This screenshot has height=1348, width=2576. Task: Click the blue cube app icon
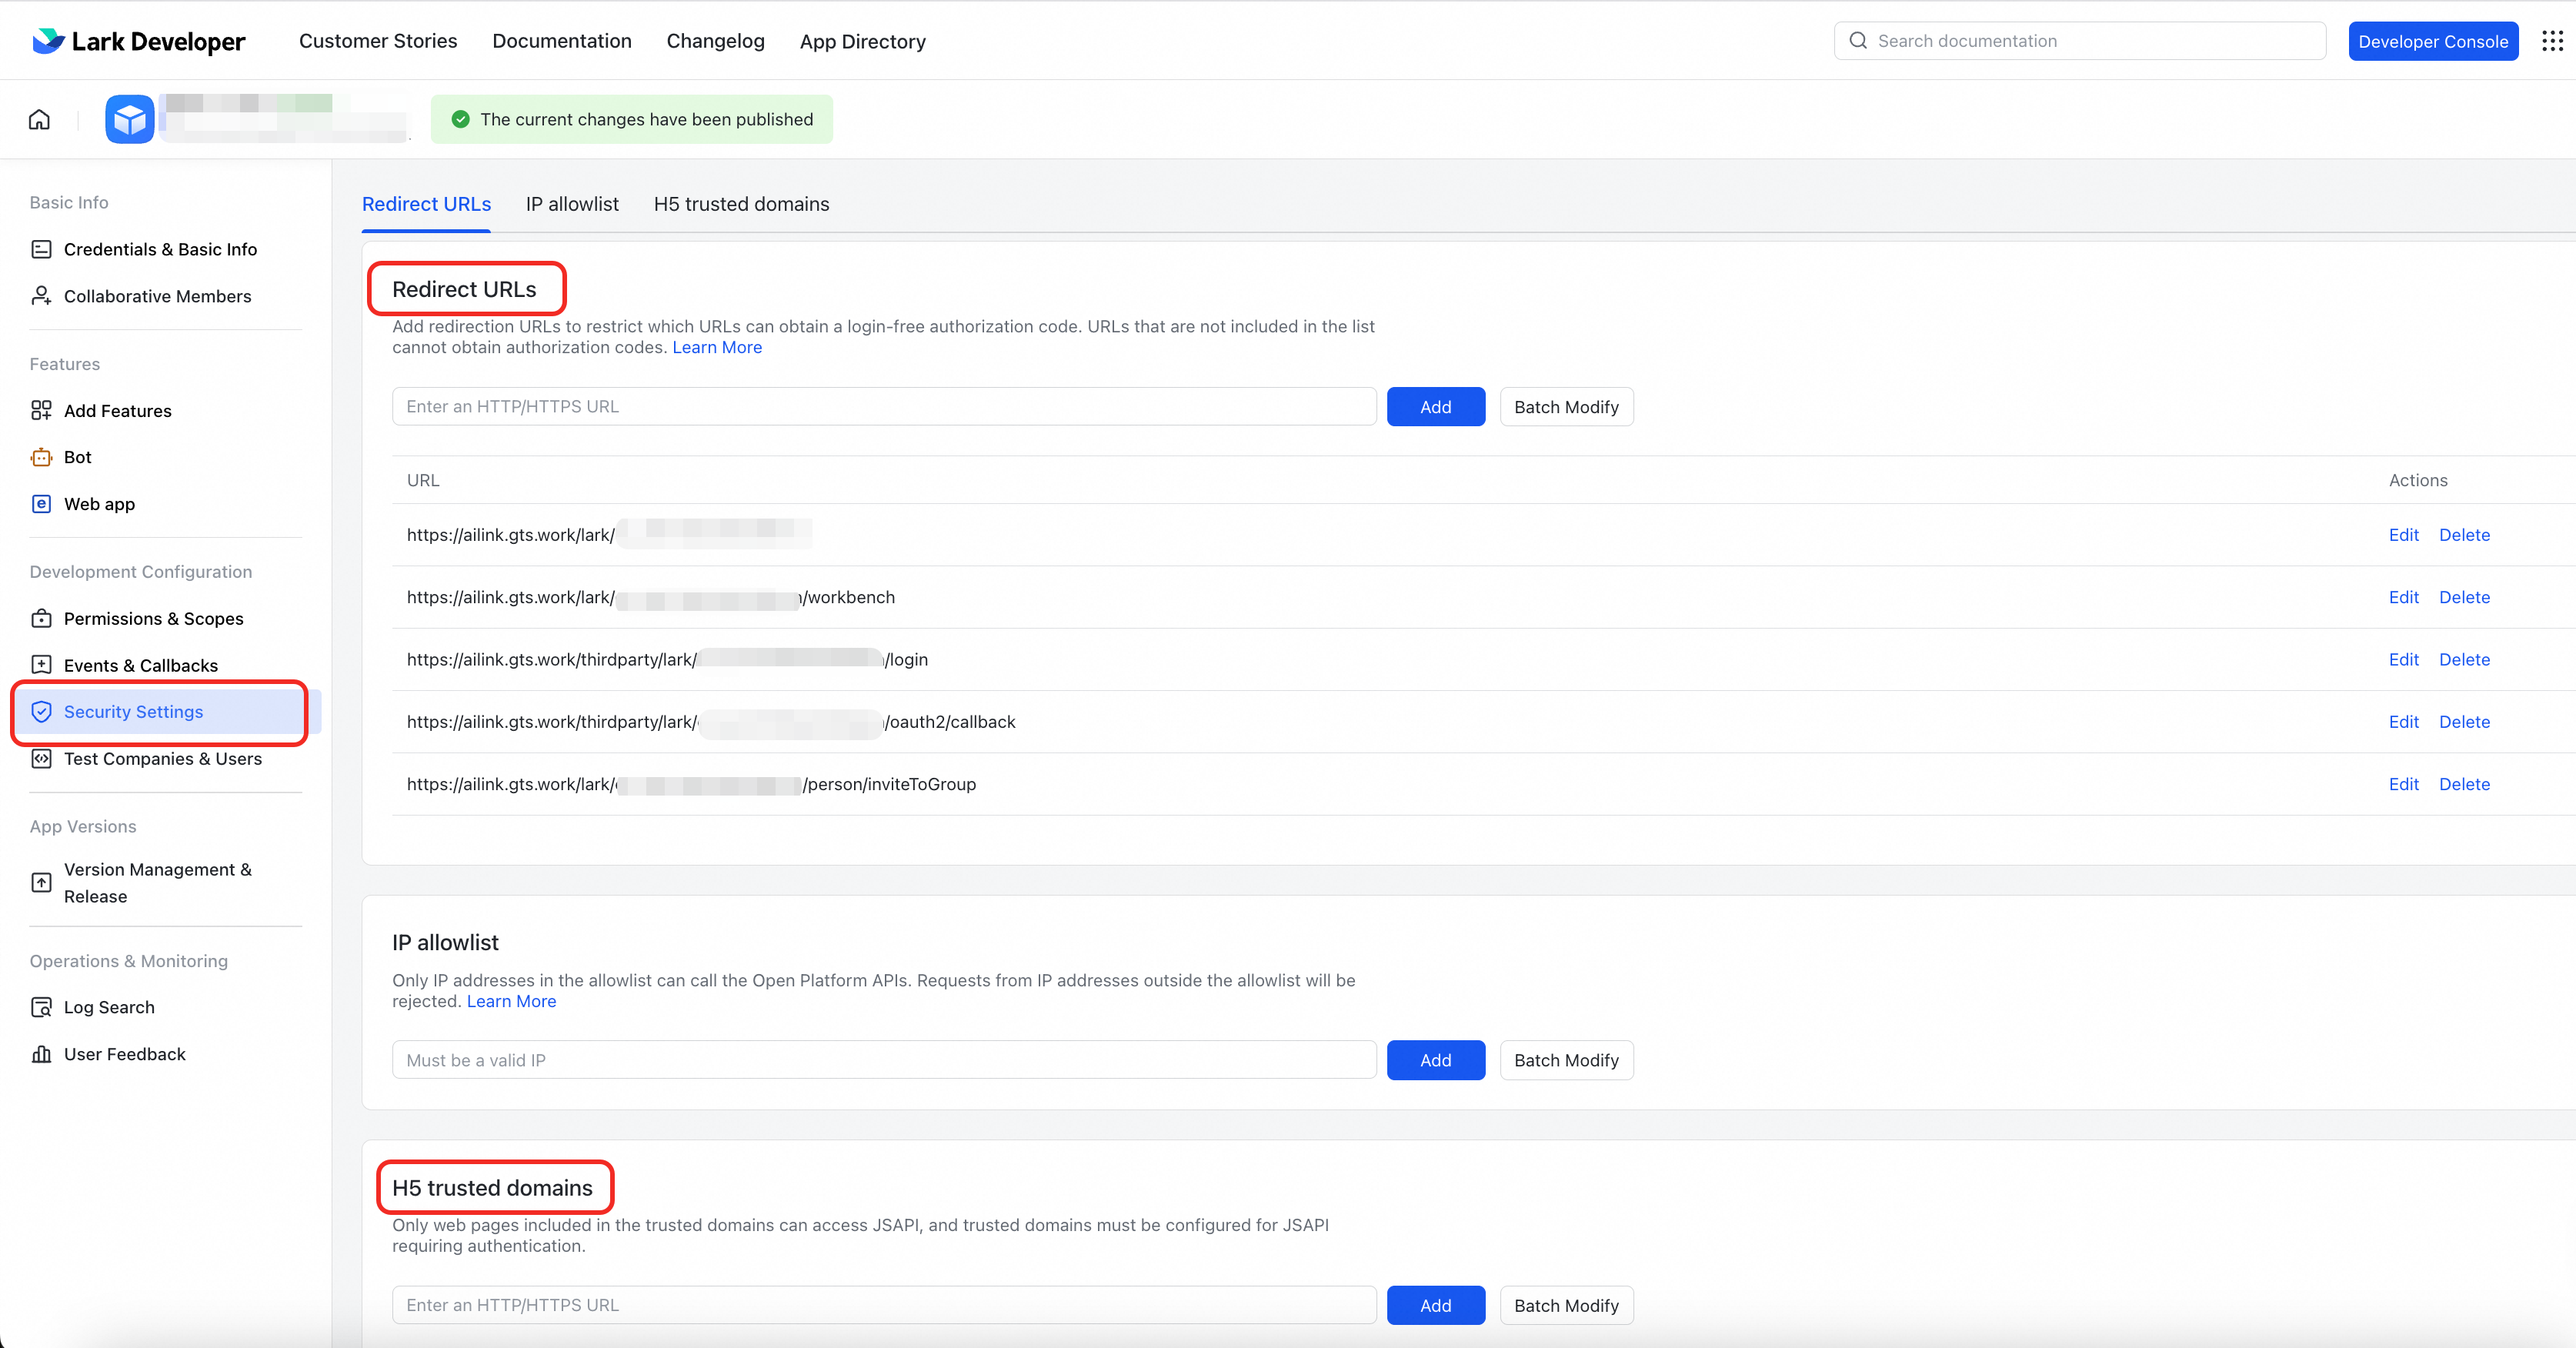click(130, 119)
